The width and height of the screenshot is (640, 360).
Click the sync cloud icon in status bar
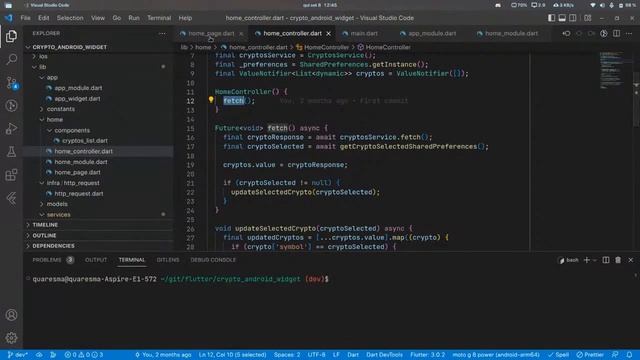pyautogui.click(x=39, y=355)
